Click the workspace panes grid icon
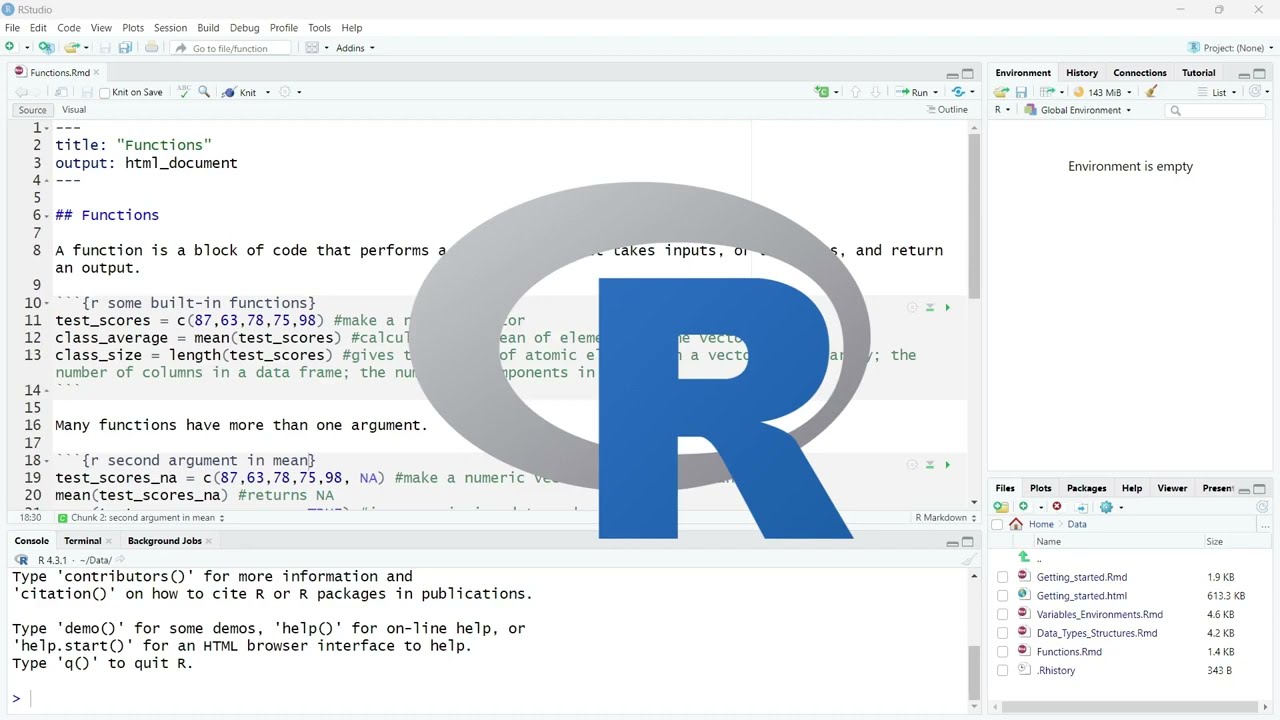The width and height of the screenshot is (1280, 720). pos(312,48)
